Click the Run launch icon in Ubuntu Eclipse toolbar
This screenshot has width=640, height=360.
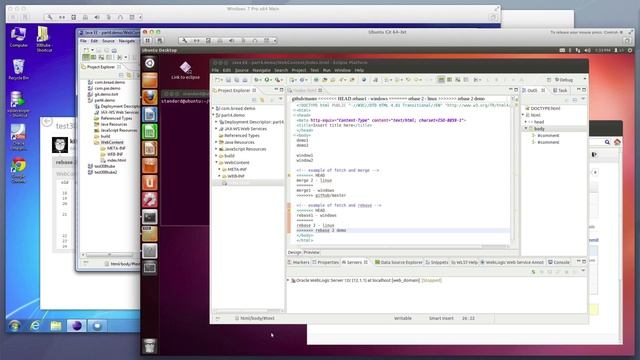[x=267, y=80]
